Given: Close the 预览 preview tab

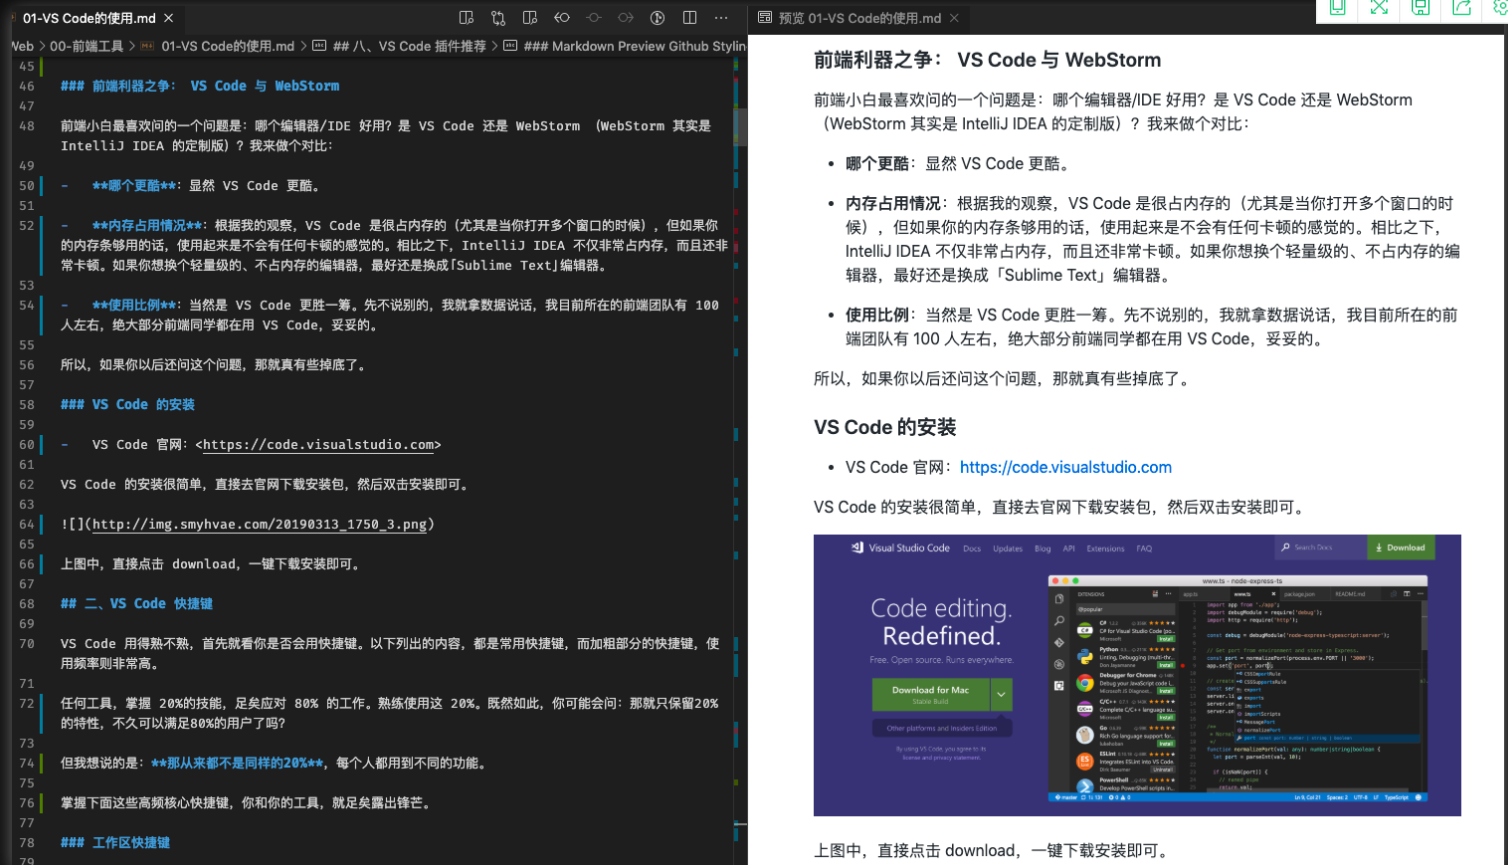Looking at the screenshot, I should [954, 18].
